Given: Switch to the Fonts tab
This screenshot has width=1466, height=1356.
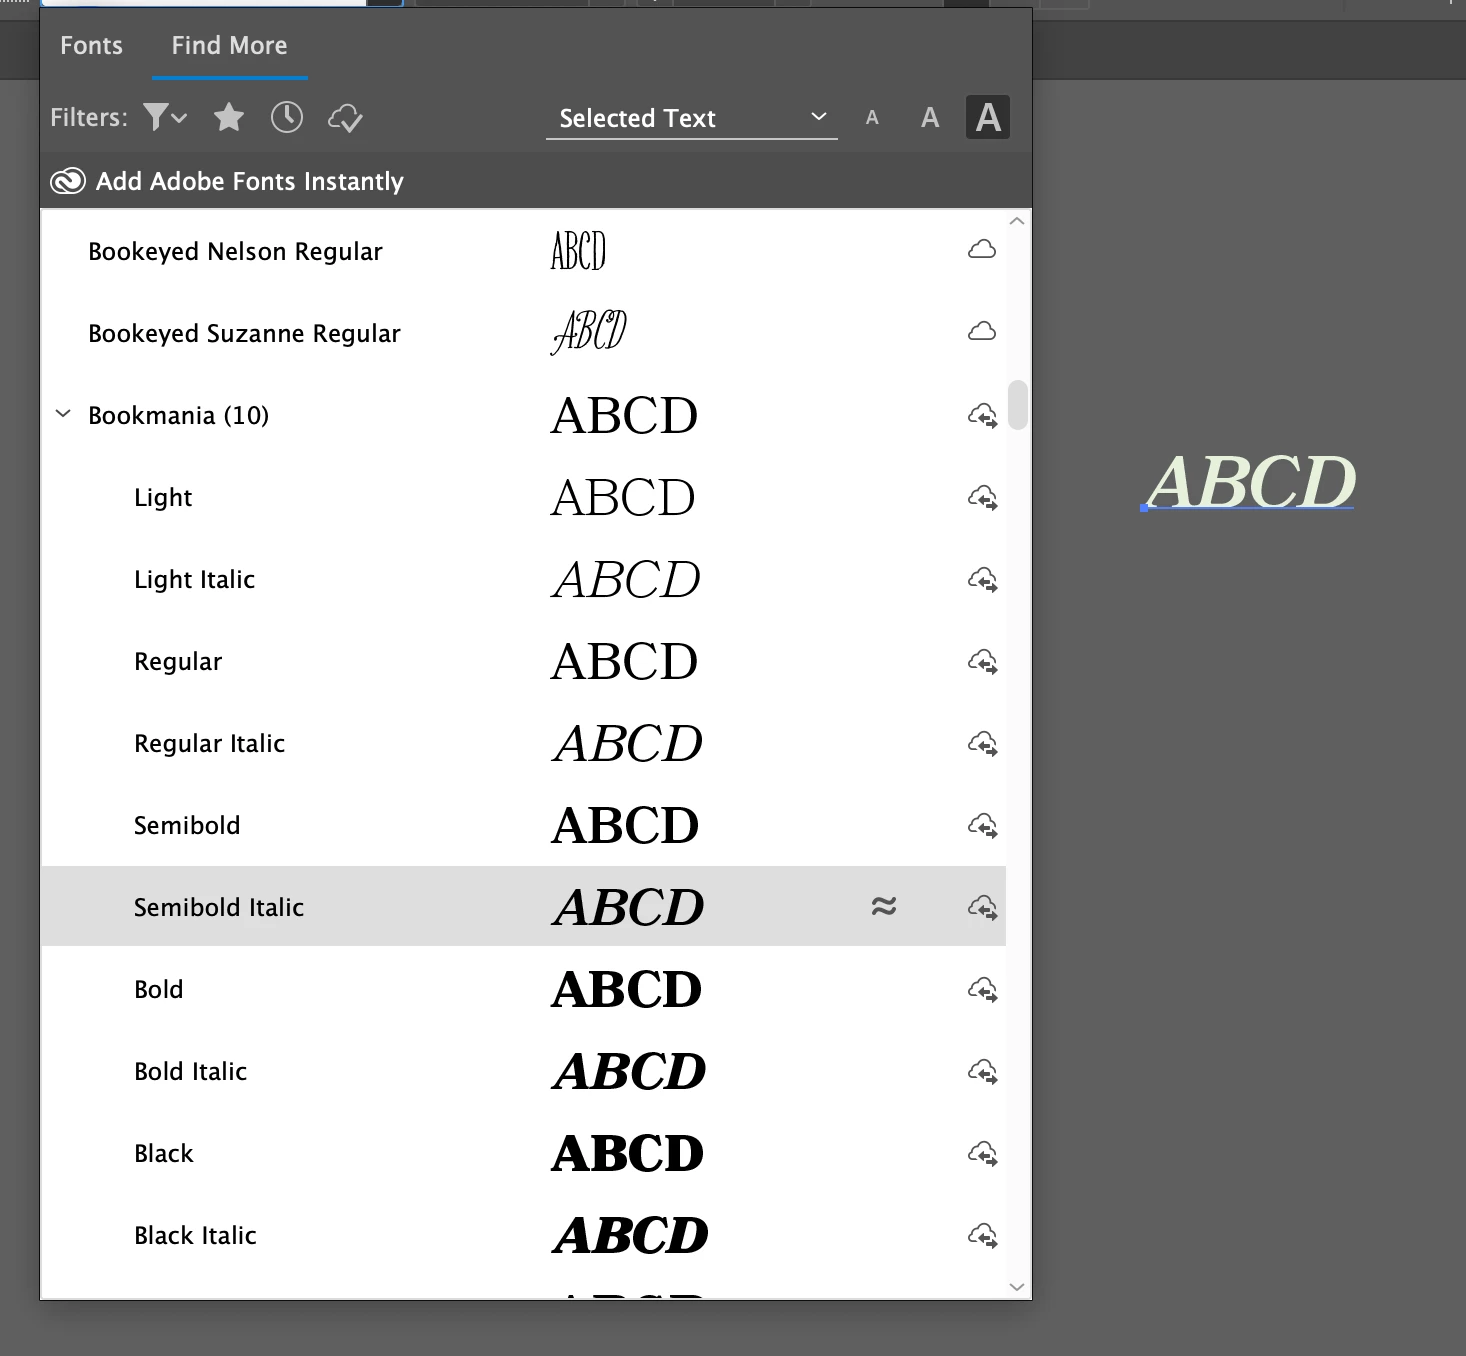Looking at the screenshot, I should point(91,45).
